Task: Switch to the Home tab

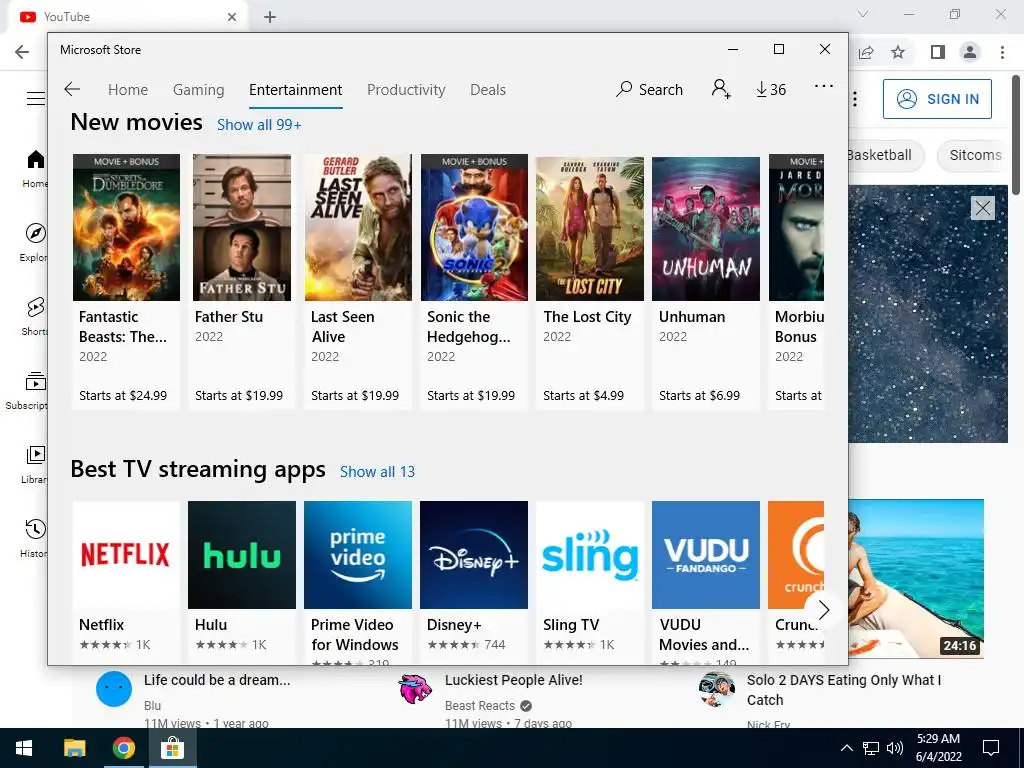Action: (128, 89)
